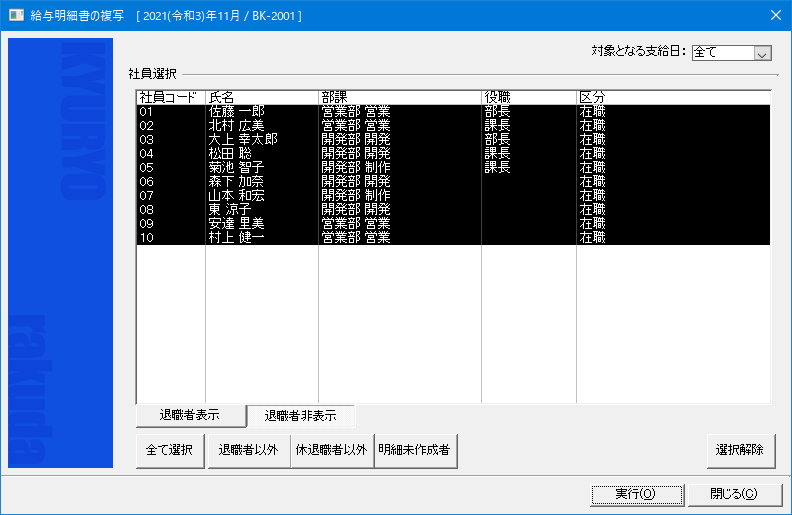Screen dimensions: 792x515
Task: Close the 給与明細書の複写 window
Action: (774, 16)
